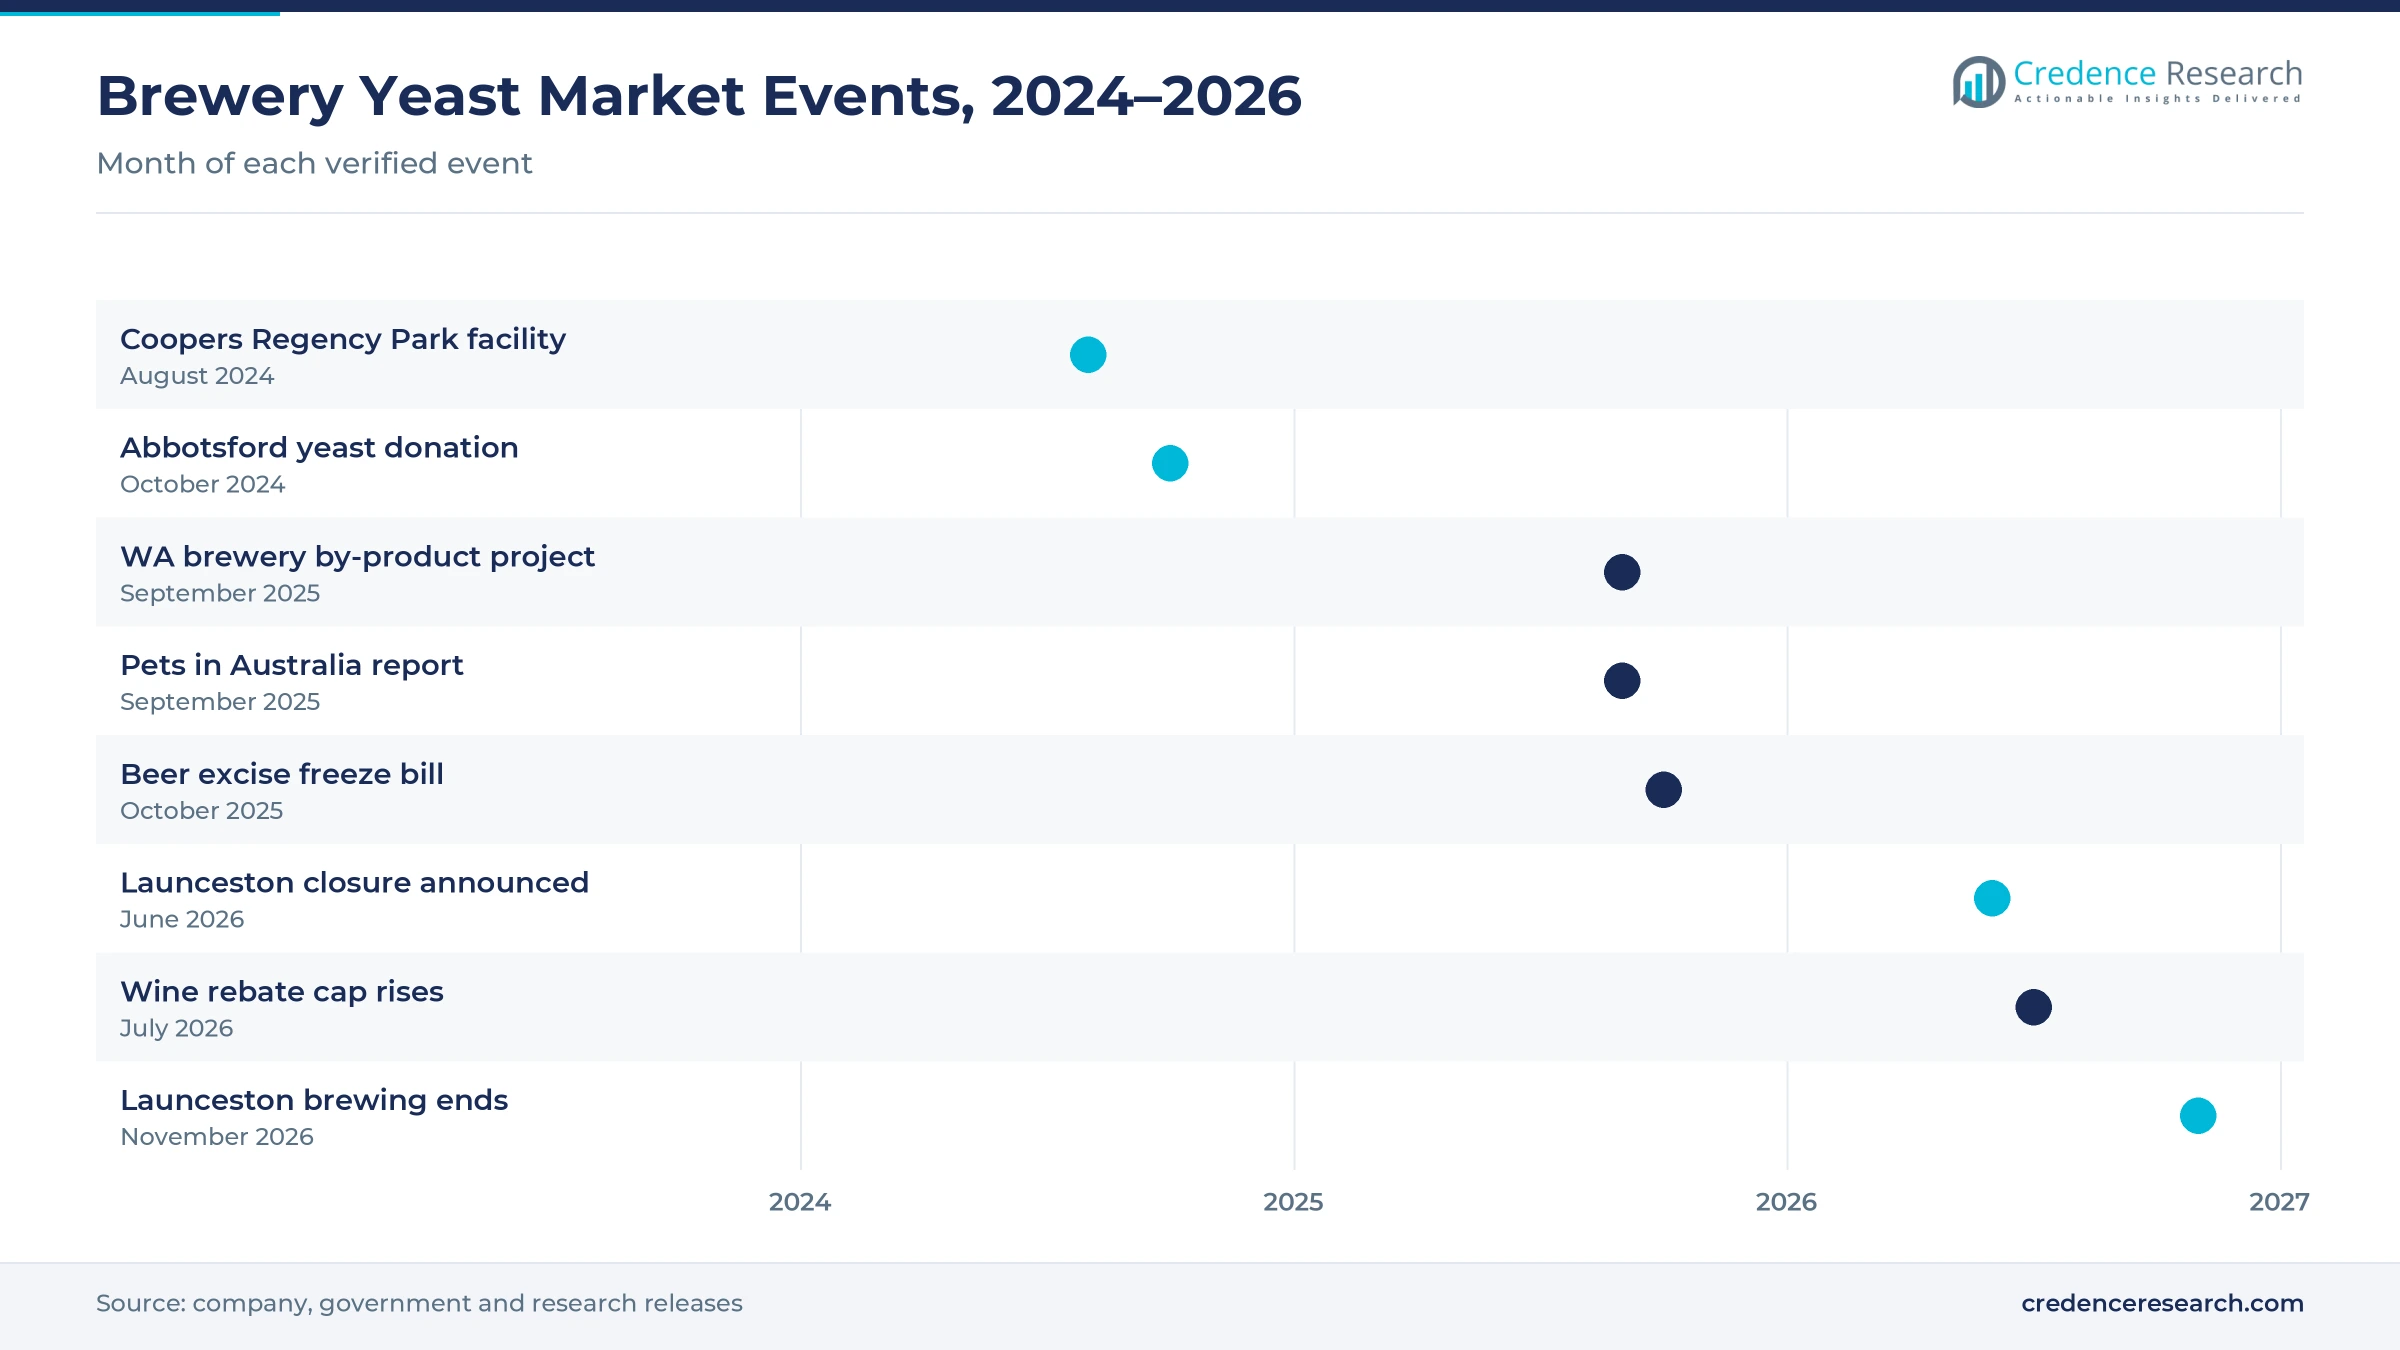Click the 2025 axis label
This screenshot has height=1350, width=2400.
[1293, 1202]
